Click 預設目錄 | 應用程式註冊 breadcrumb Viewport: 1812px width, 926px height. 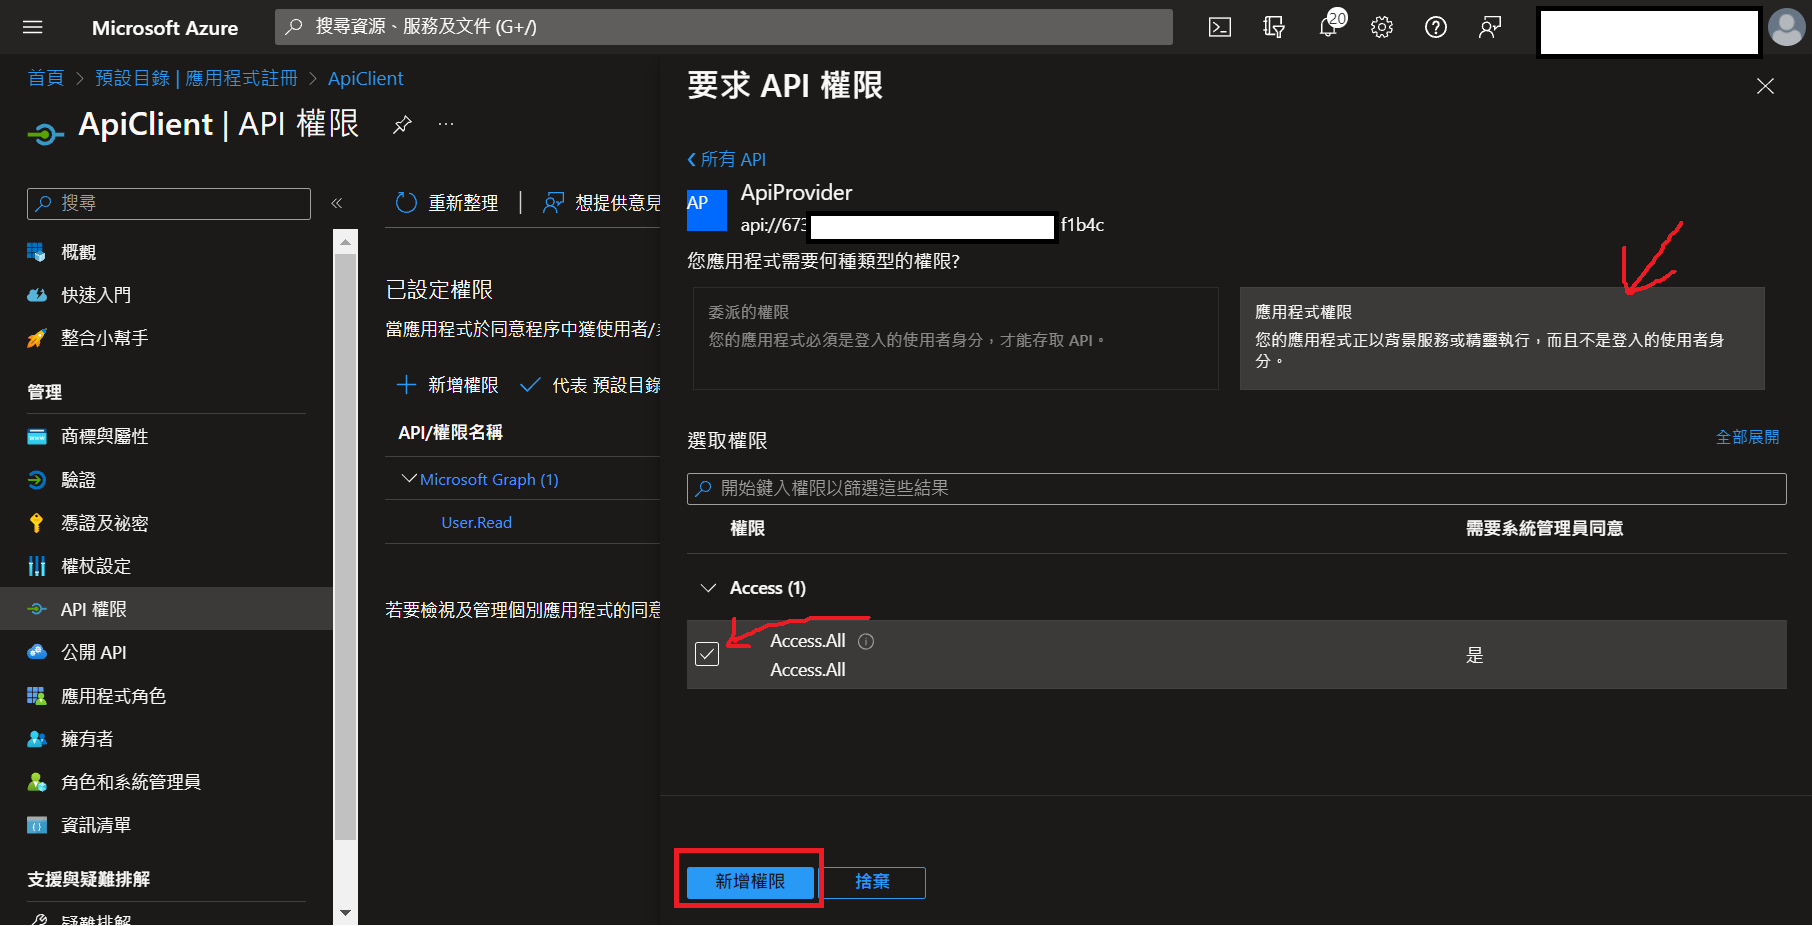(196, 78)
